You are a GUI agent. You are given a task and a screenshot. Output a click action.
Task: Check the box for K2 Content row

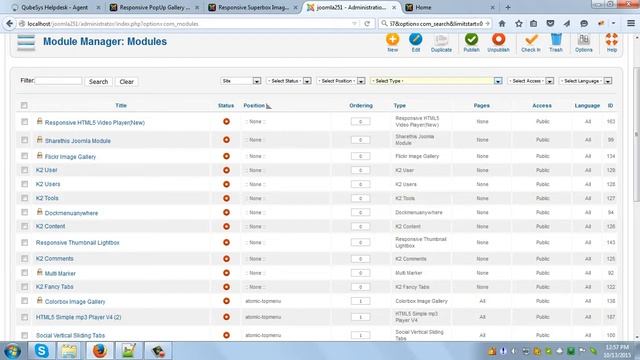(x=24, y=226)
